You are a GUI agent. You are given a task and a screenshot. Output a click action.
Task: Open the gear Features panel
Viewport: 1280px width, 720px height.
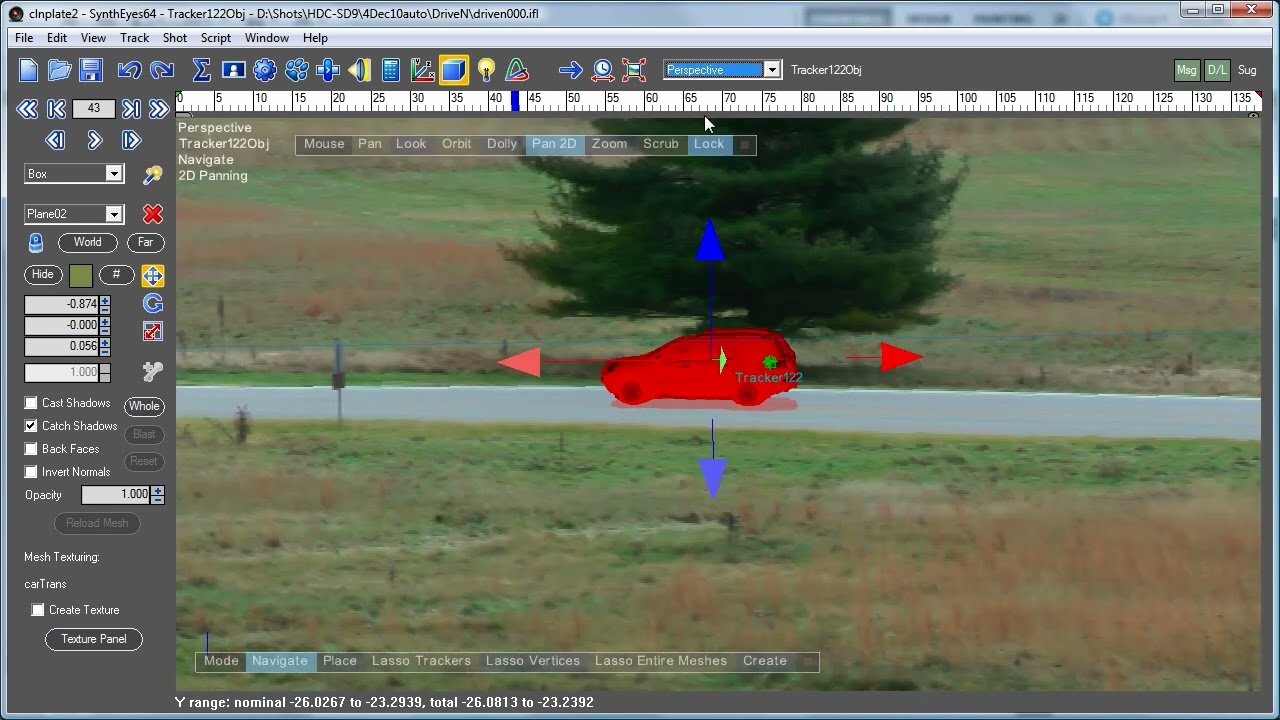pos(265,70)
